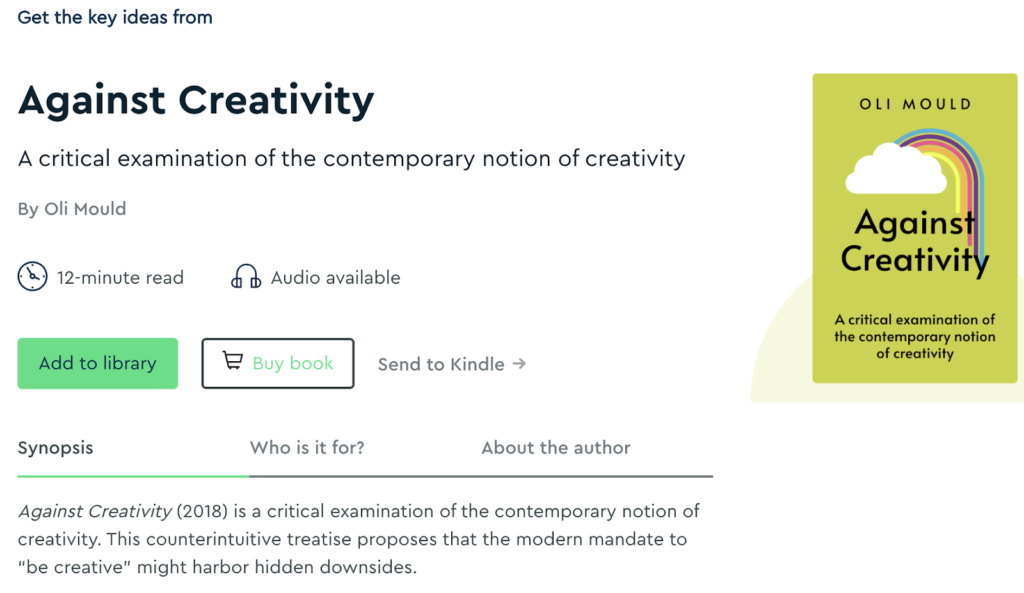Viewport: 1024px width, 593px height.
Task: Click the OLI MOULD name on the cover
Action: (x=915, y=104)
